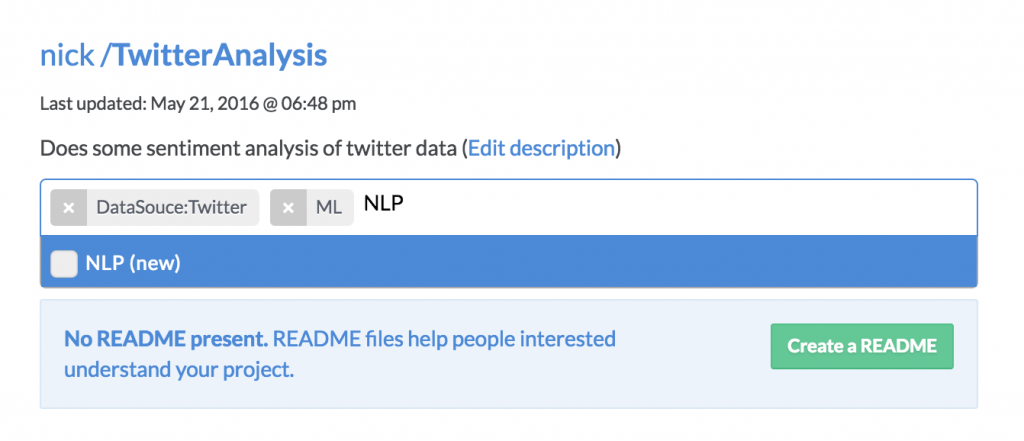Remove the DataSouce:Twitter tag with its x icon
This screenshot has height=441, width=1024.
point(69,208)
